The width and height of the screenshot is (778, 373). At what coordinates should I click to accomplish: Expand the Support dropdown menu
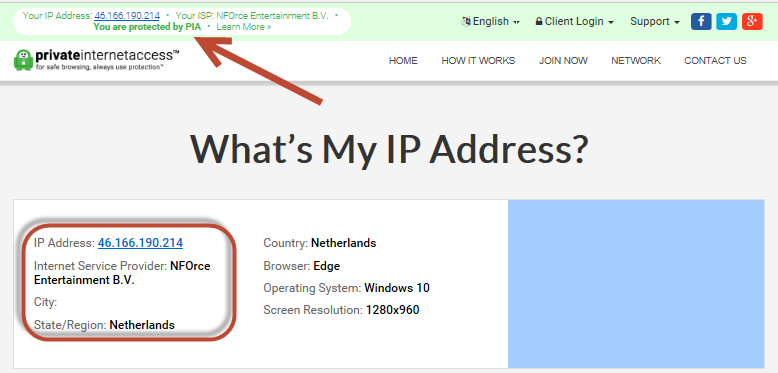pyautogui.click(x=655, y=21)
